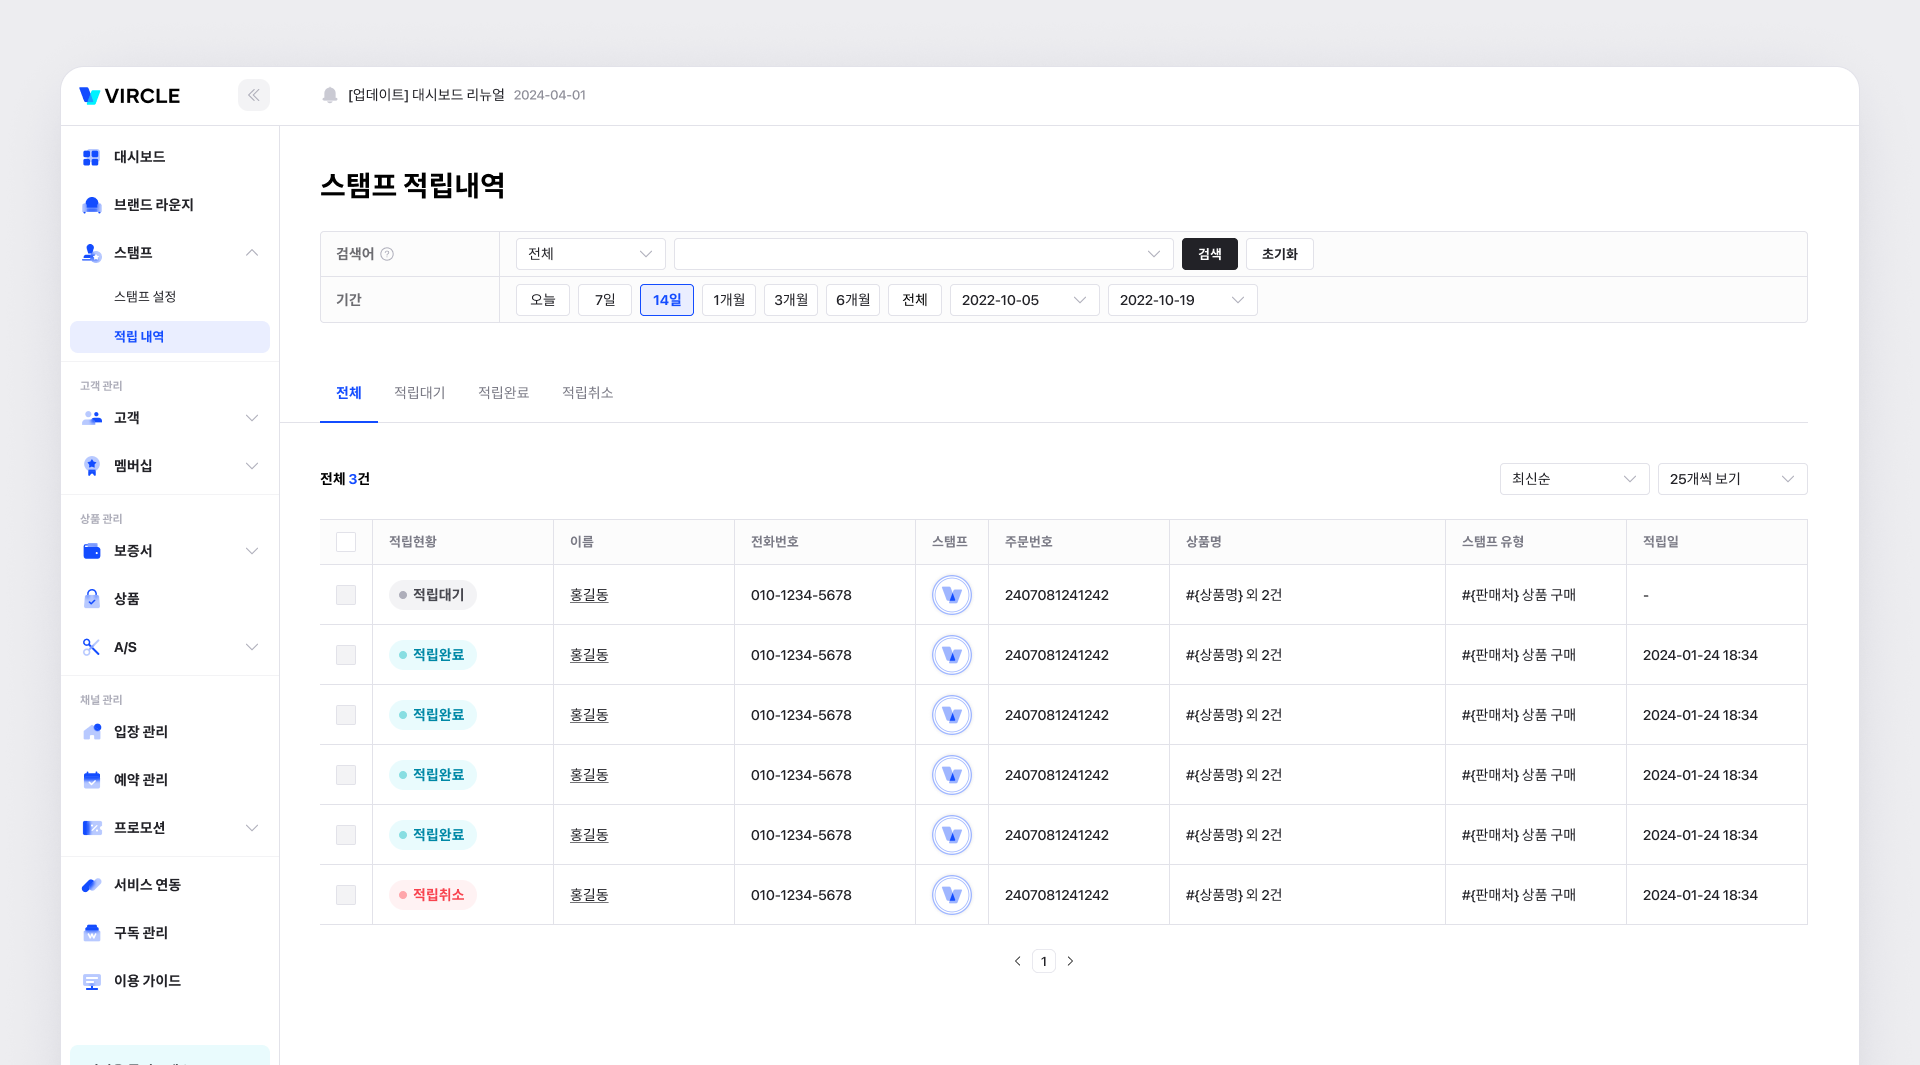Open the 입장 관리 icon

pyautogui.click(x=91, y=732)
